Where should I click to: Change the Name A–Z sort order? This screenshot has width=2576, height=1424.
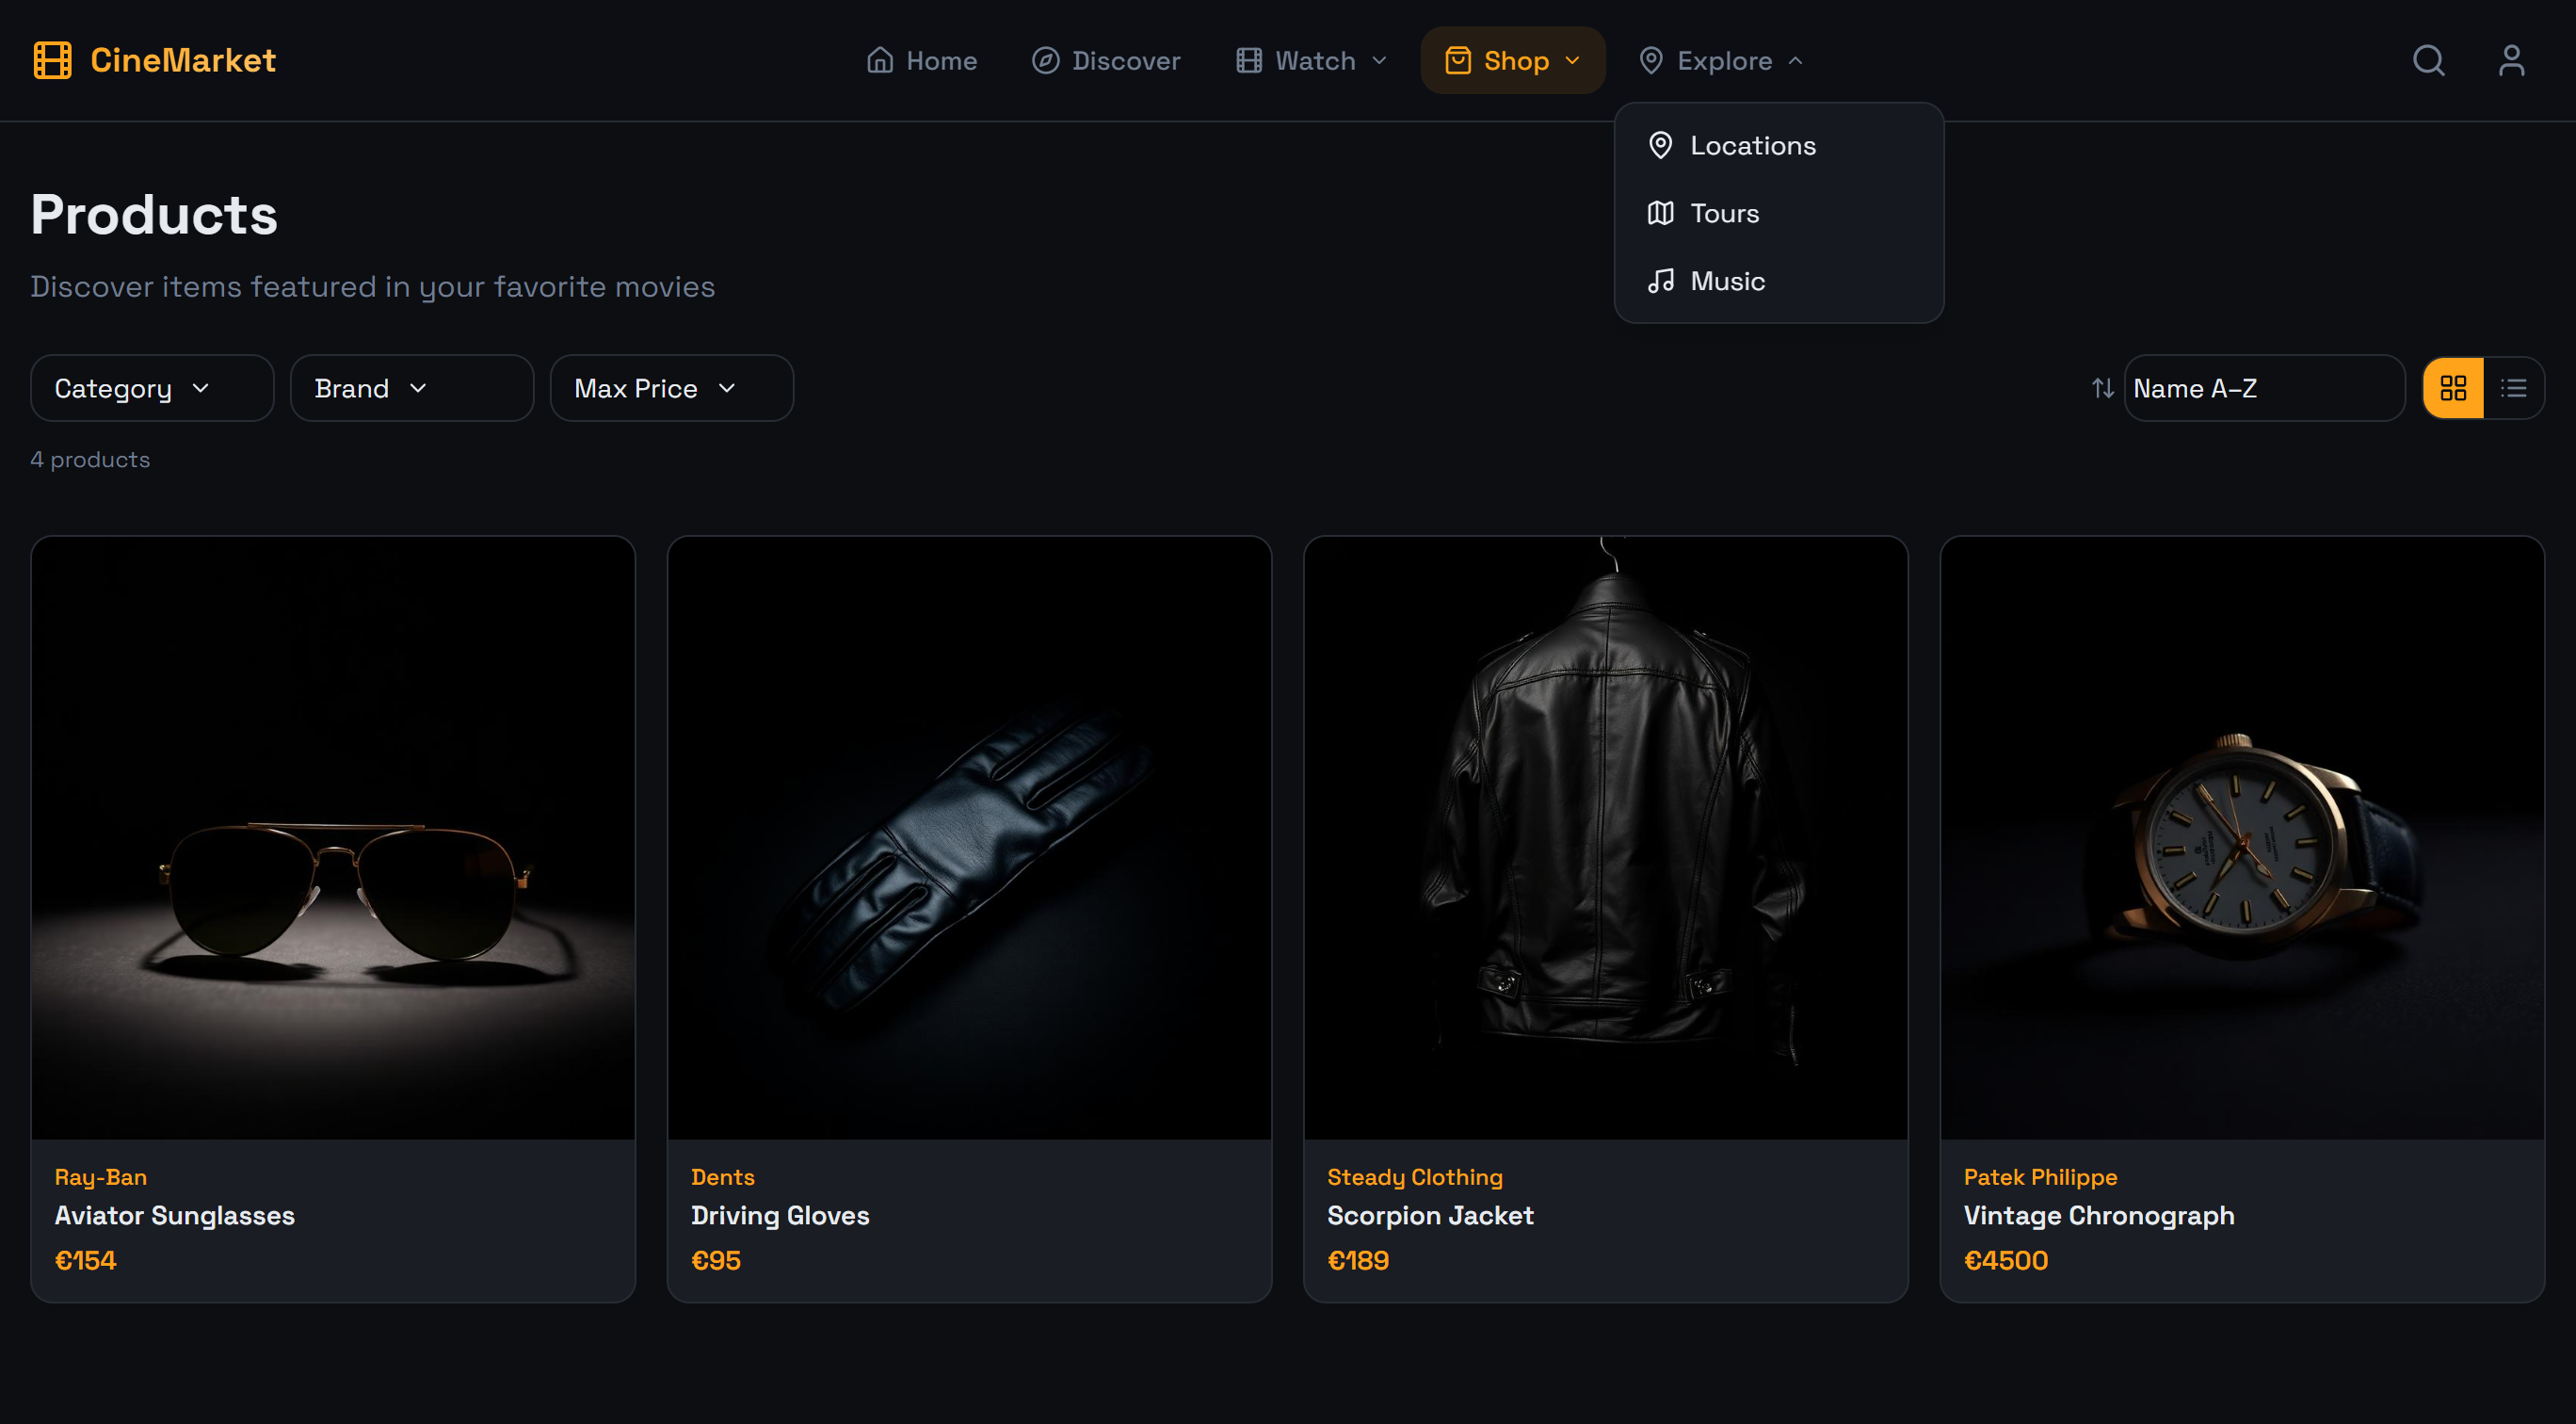[x=2263, y=388]
